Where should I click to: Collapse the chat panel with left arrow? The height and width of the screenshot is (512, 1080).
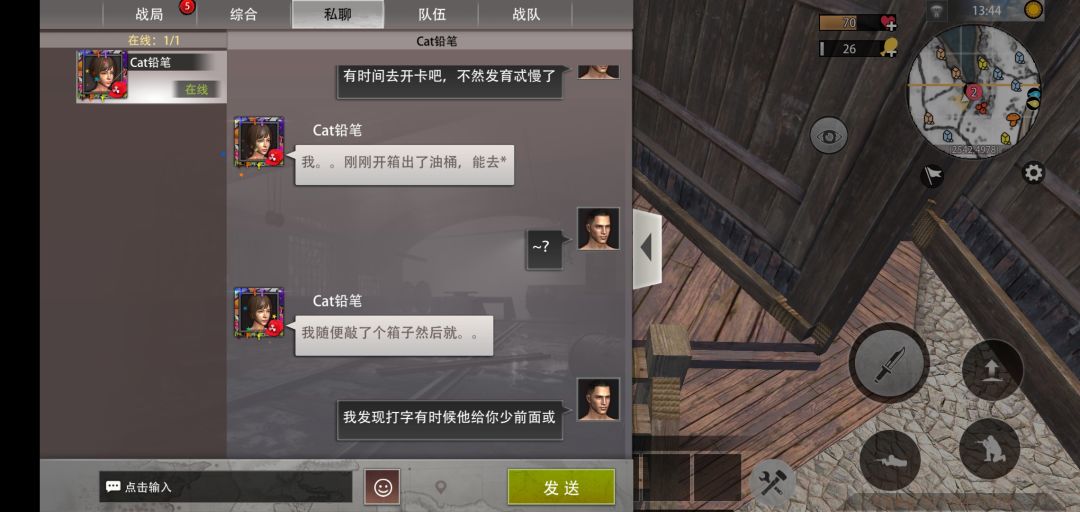647,247
